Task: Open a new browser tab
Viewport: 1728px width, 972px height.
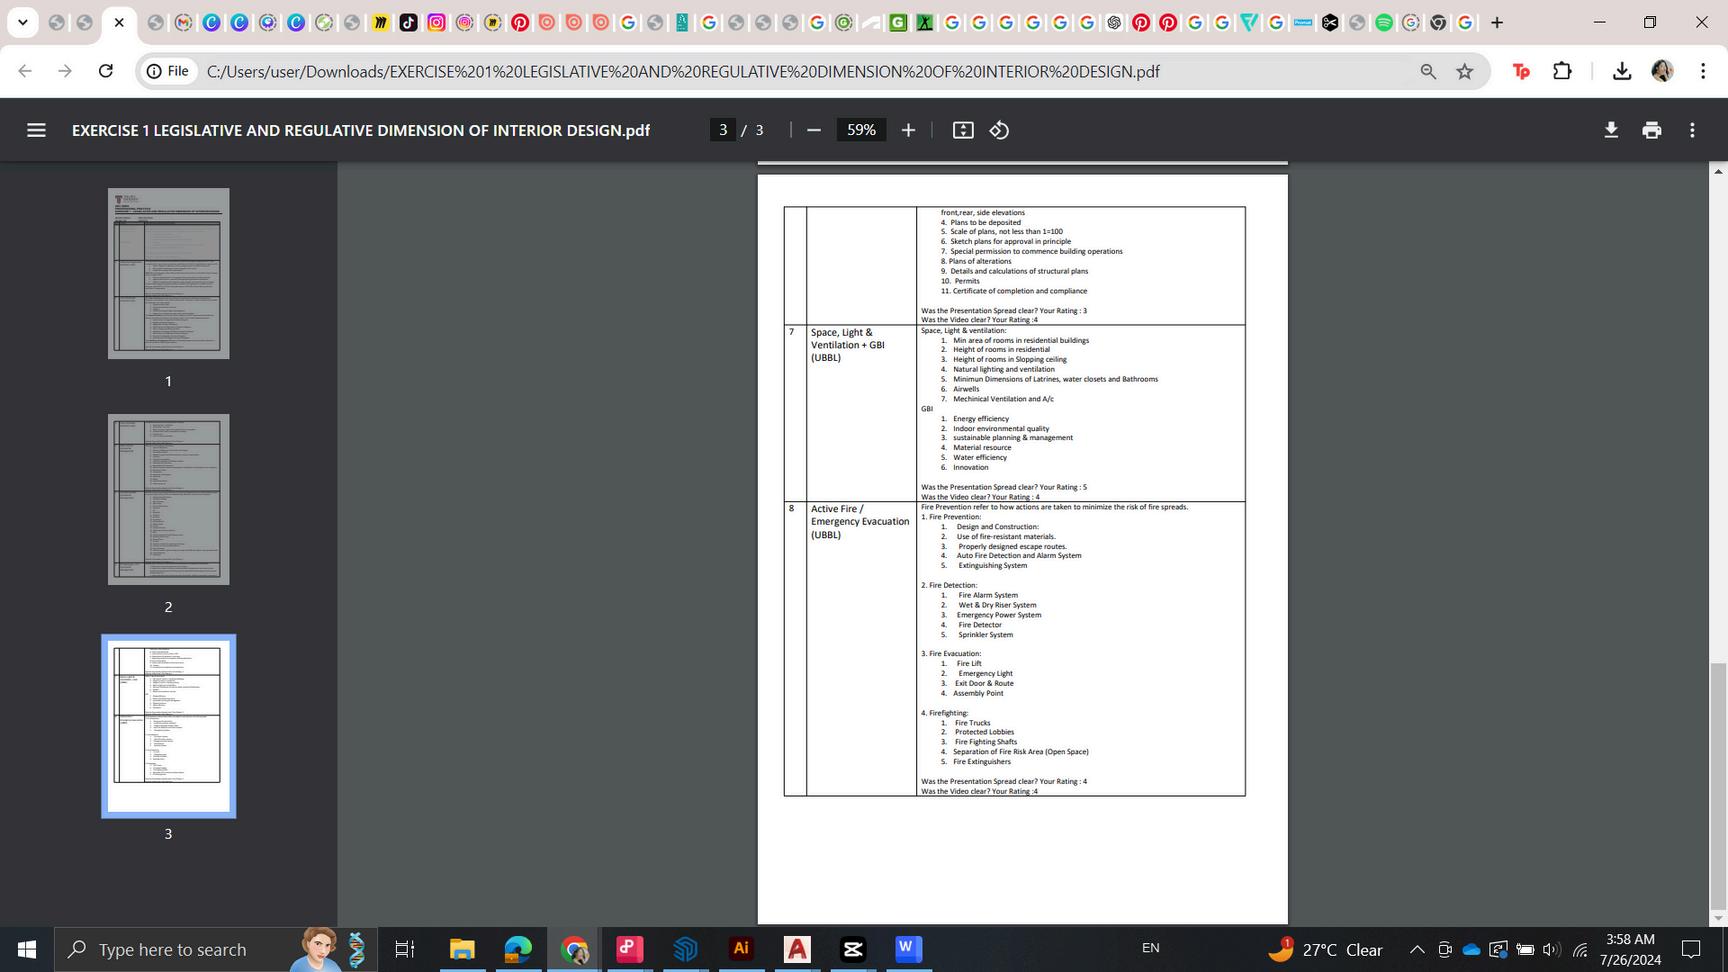Action: 1497,22
